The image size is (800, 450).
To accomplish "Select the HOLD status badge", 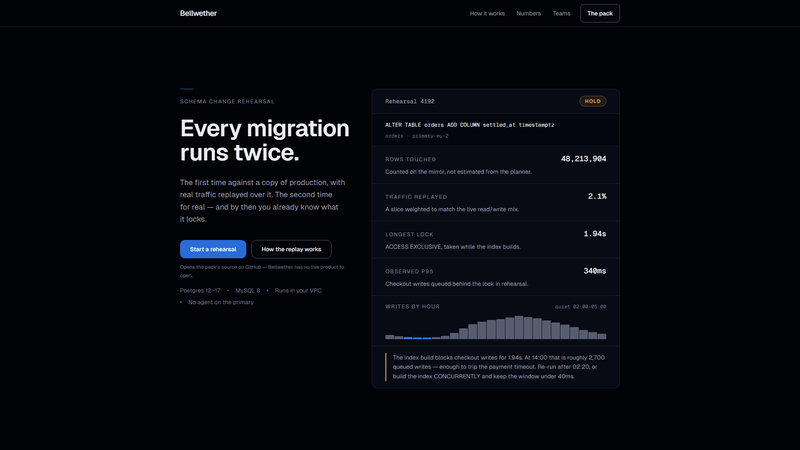I will click(x=592, y=101).
